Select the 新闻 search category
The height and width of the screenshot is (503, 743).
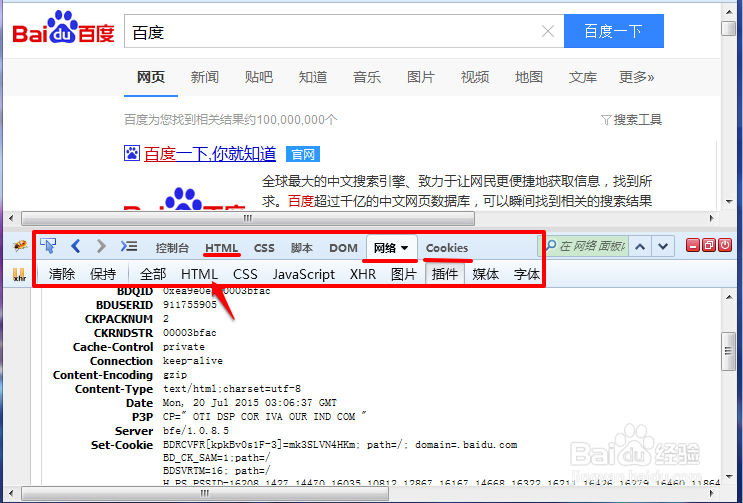[x=205, y=77]
